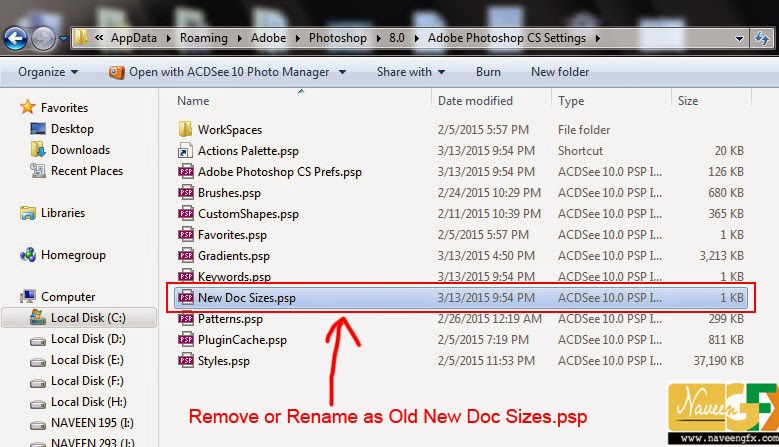The width and height of the screenshot is (779, 447).
Task: Open subfolder arrow after AppData
Action: coord(169,38)
